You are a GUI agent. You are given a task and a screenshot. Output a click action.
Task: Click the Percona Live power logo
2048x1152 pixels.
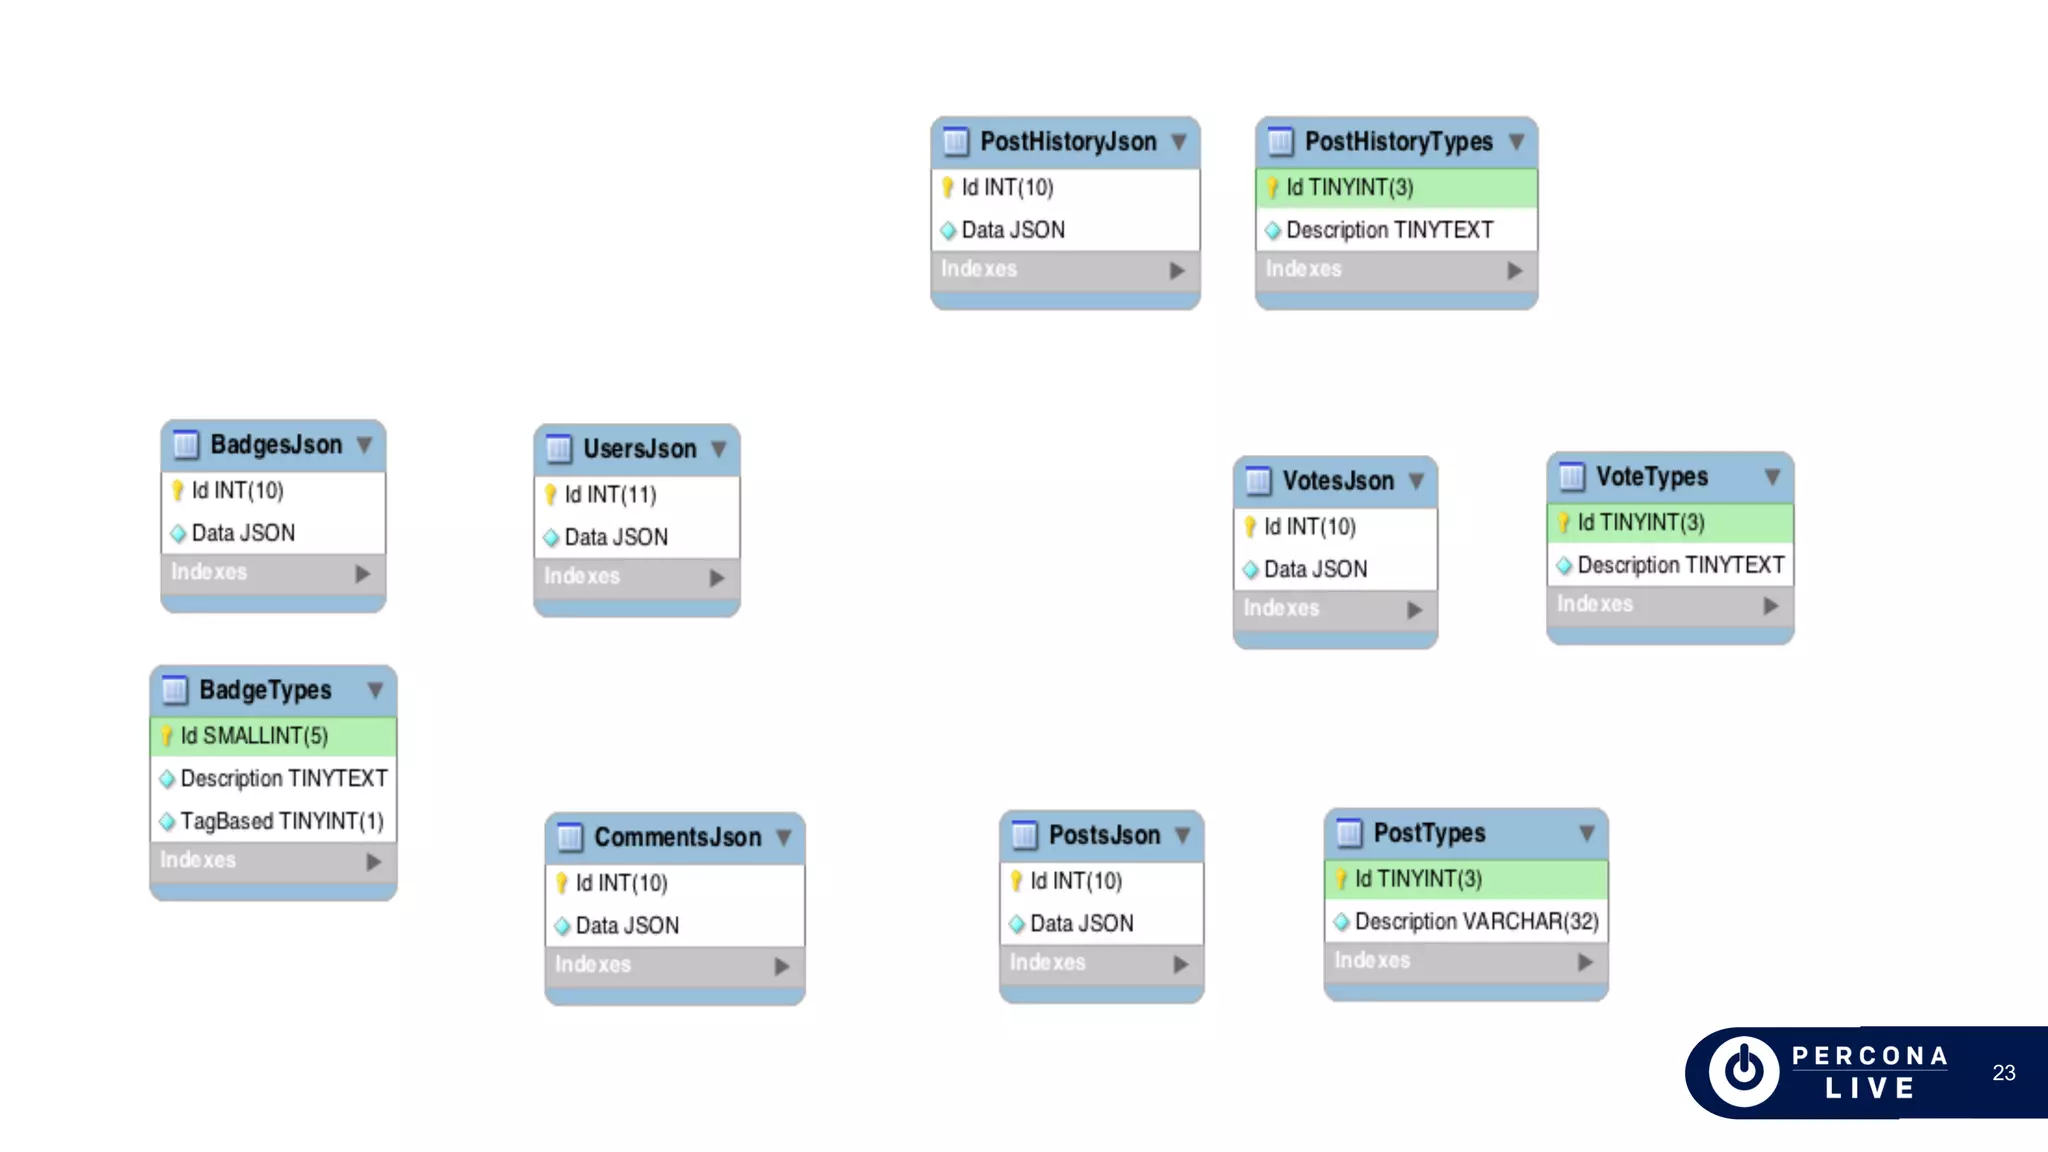coord(1743,1072)
